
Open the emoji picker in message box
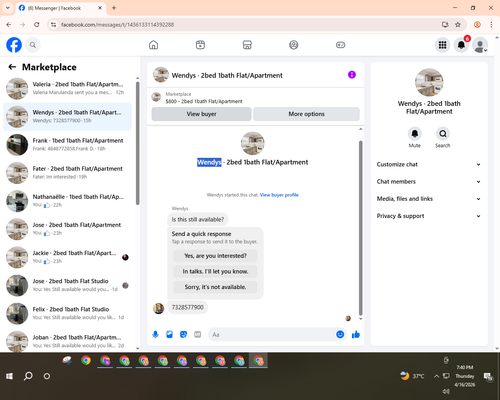point(340,334)
